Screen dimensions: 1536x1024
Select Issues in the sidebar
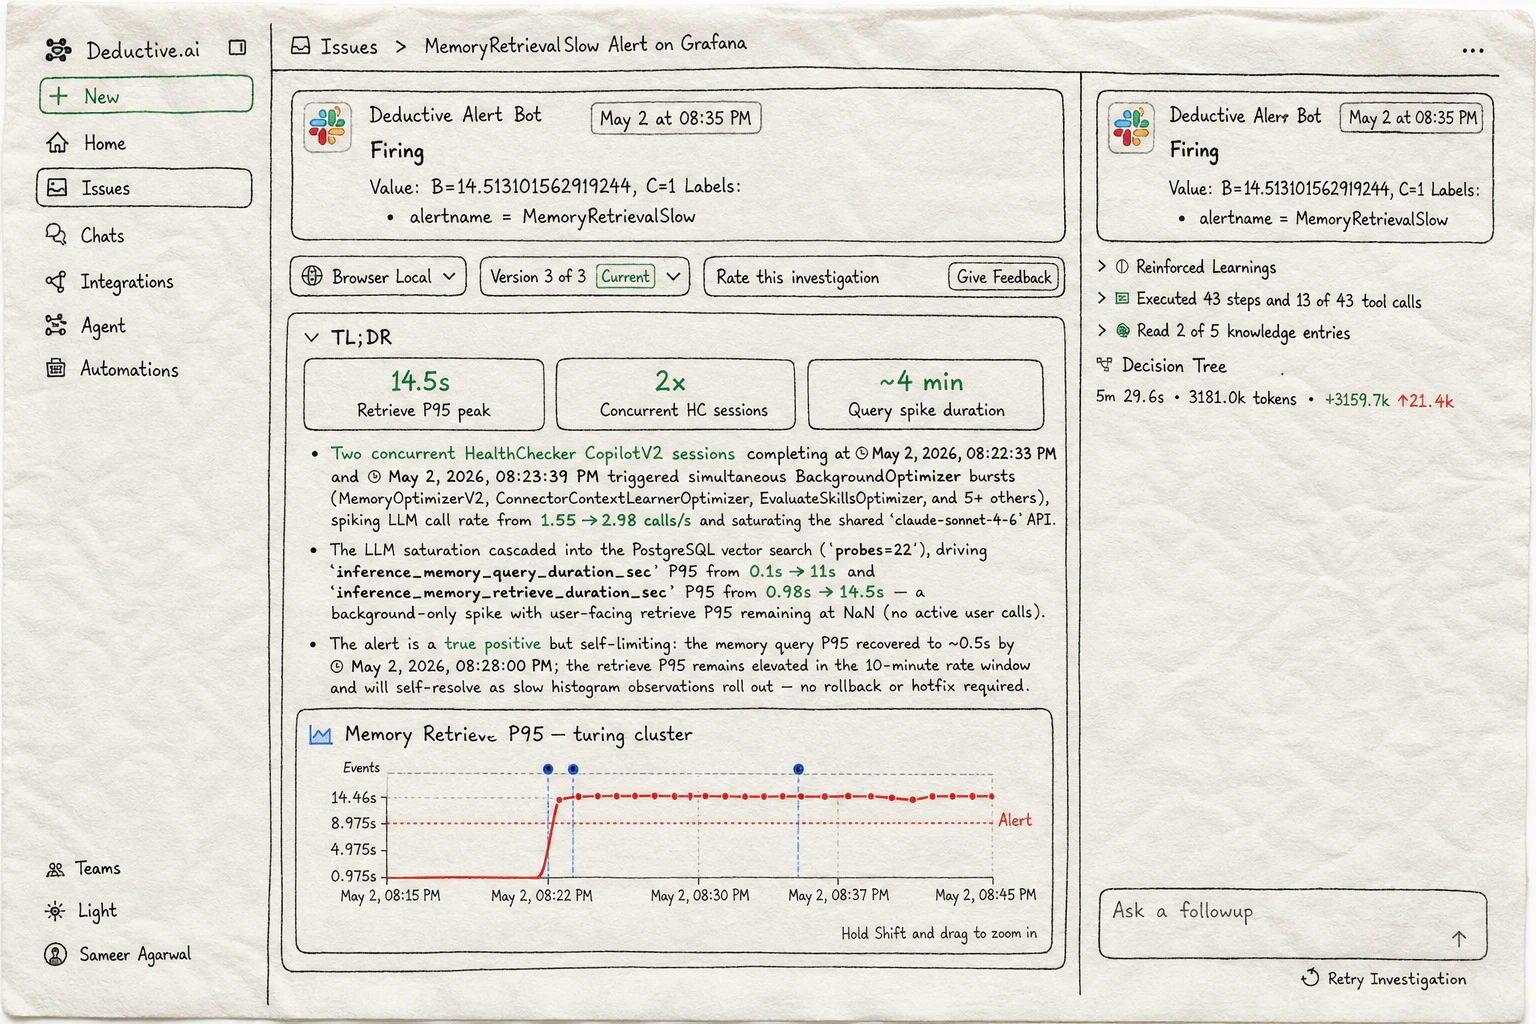coord(144,188)
